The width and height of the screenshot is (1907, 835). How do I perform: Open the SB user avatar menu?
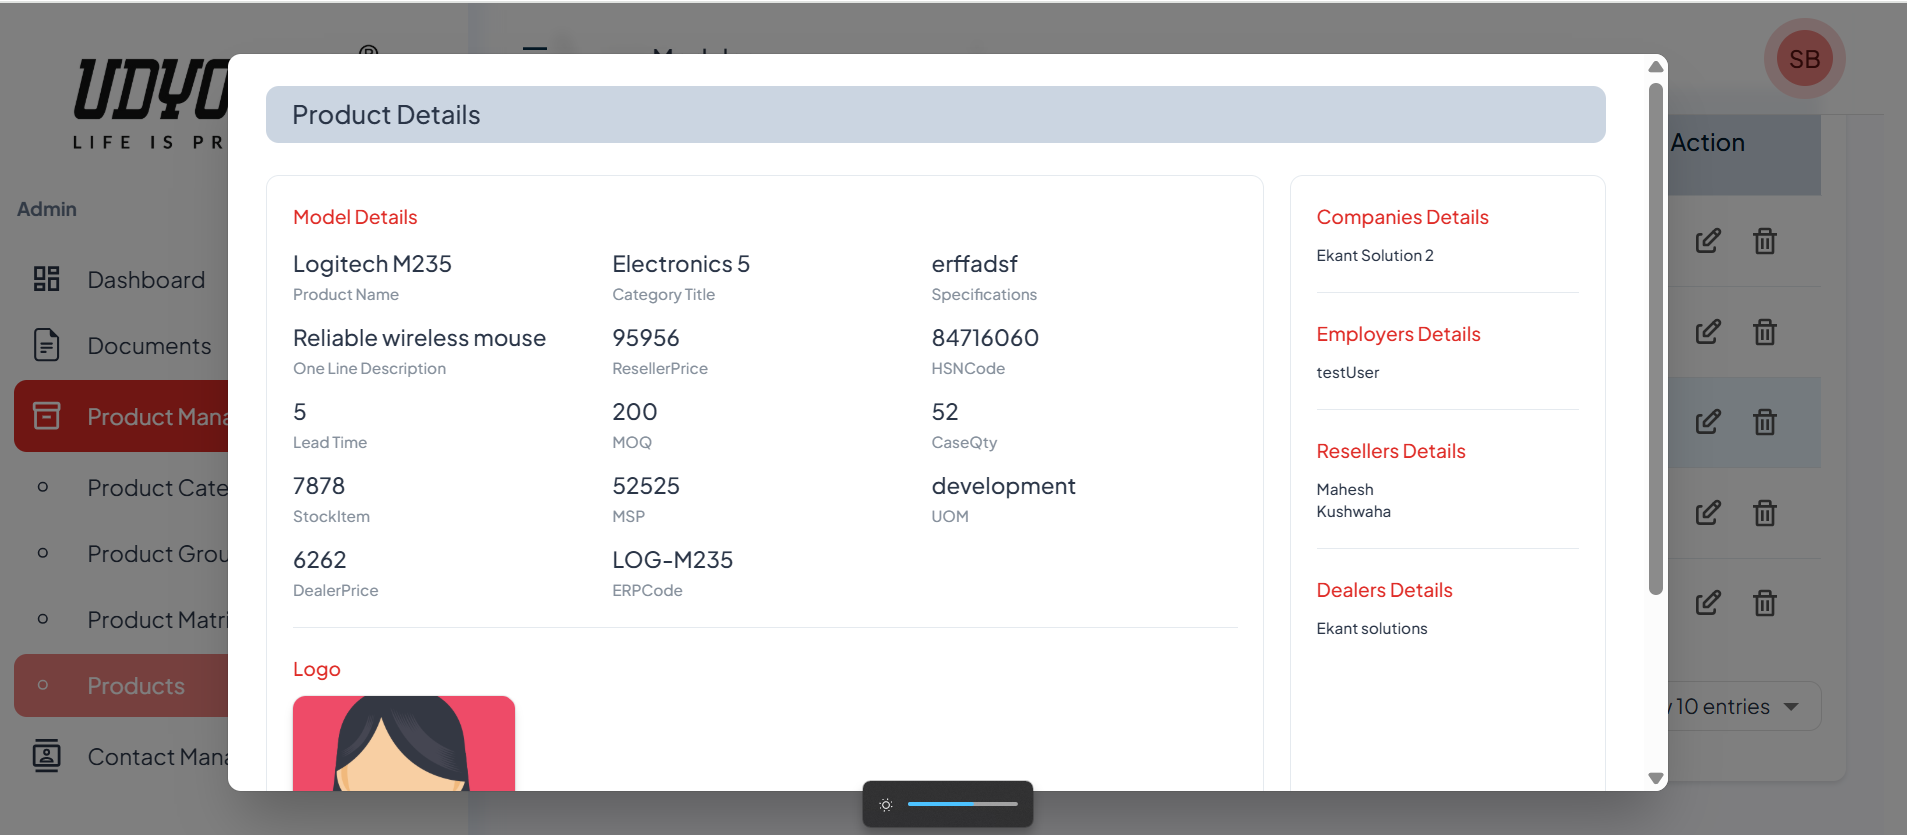point(1804,59)
